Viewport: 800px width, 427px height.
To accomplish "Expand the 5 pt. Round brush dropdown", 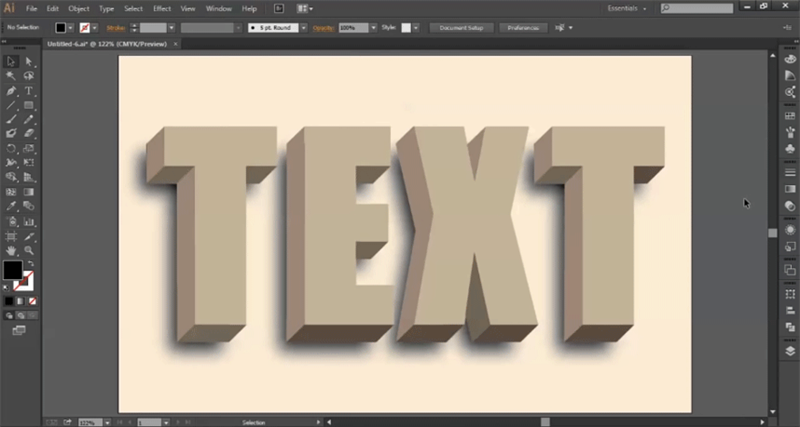I will point(304,28).
